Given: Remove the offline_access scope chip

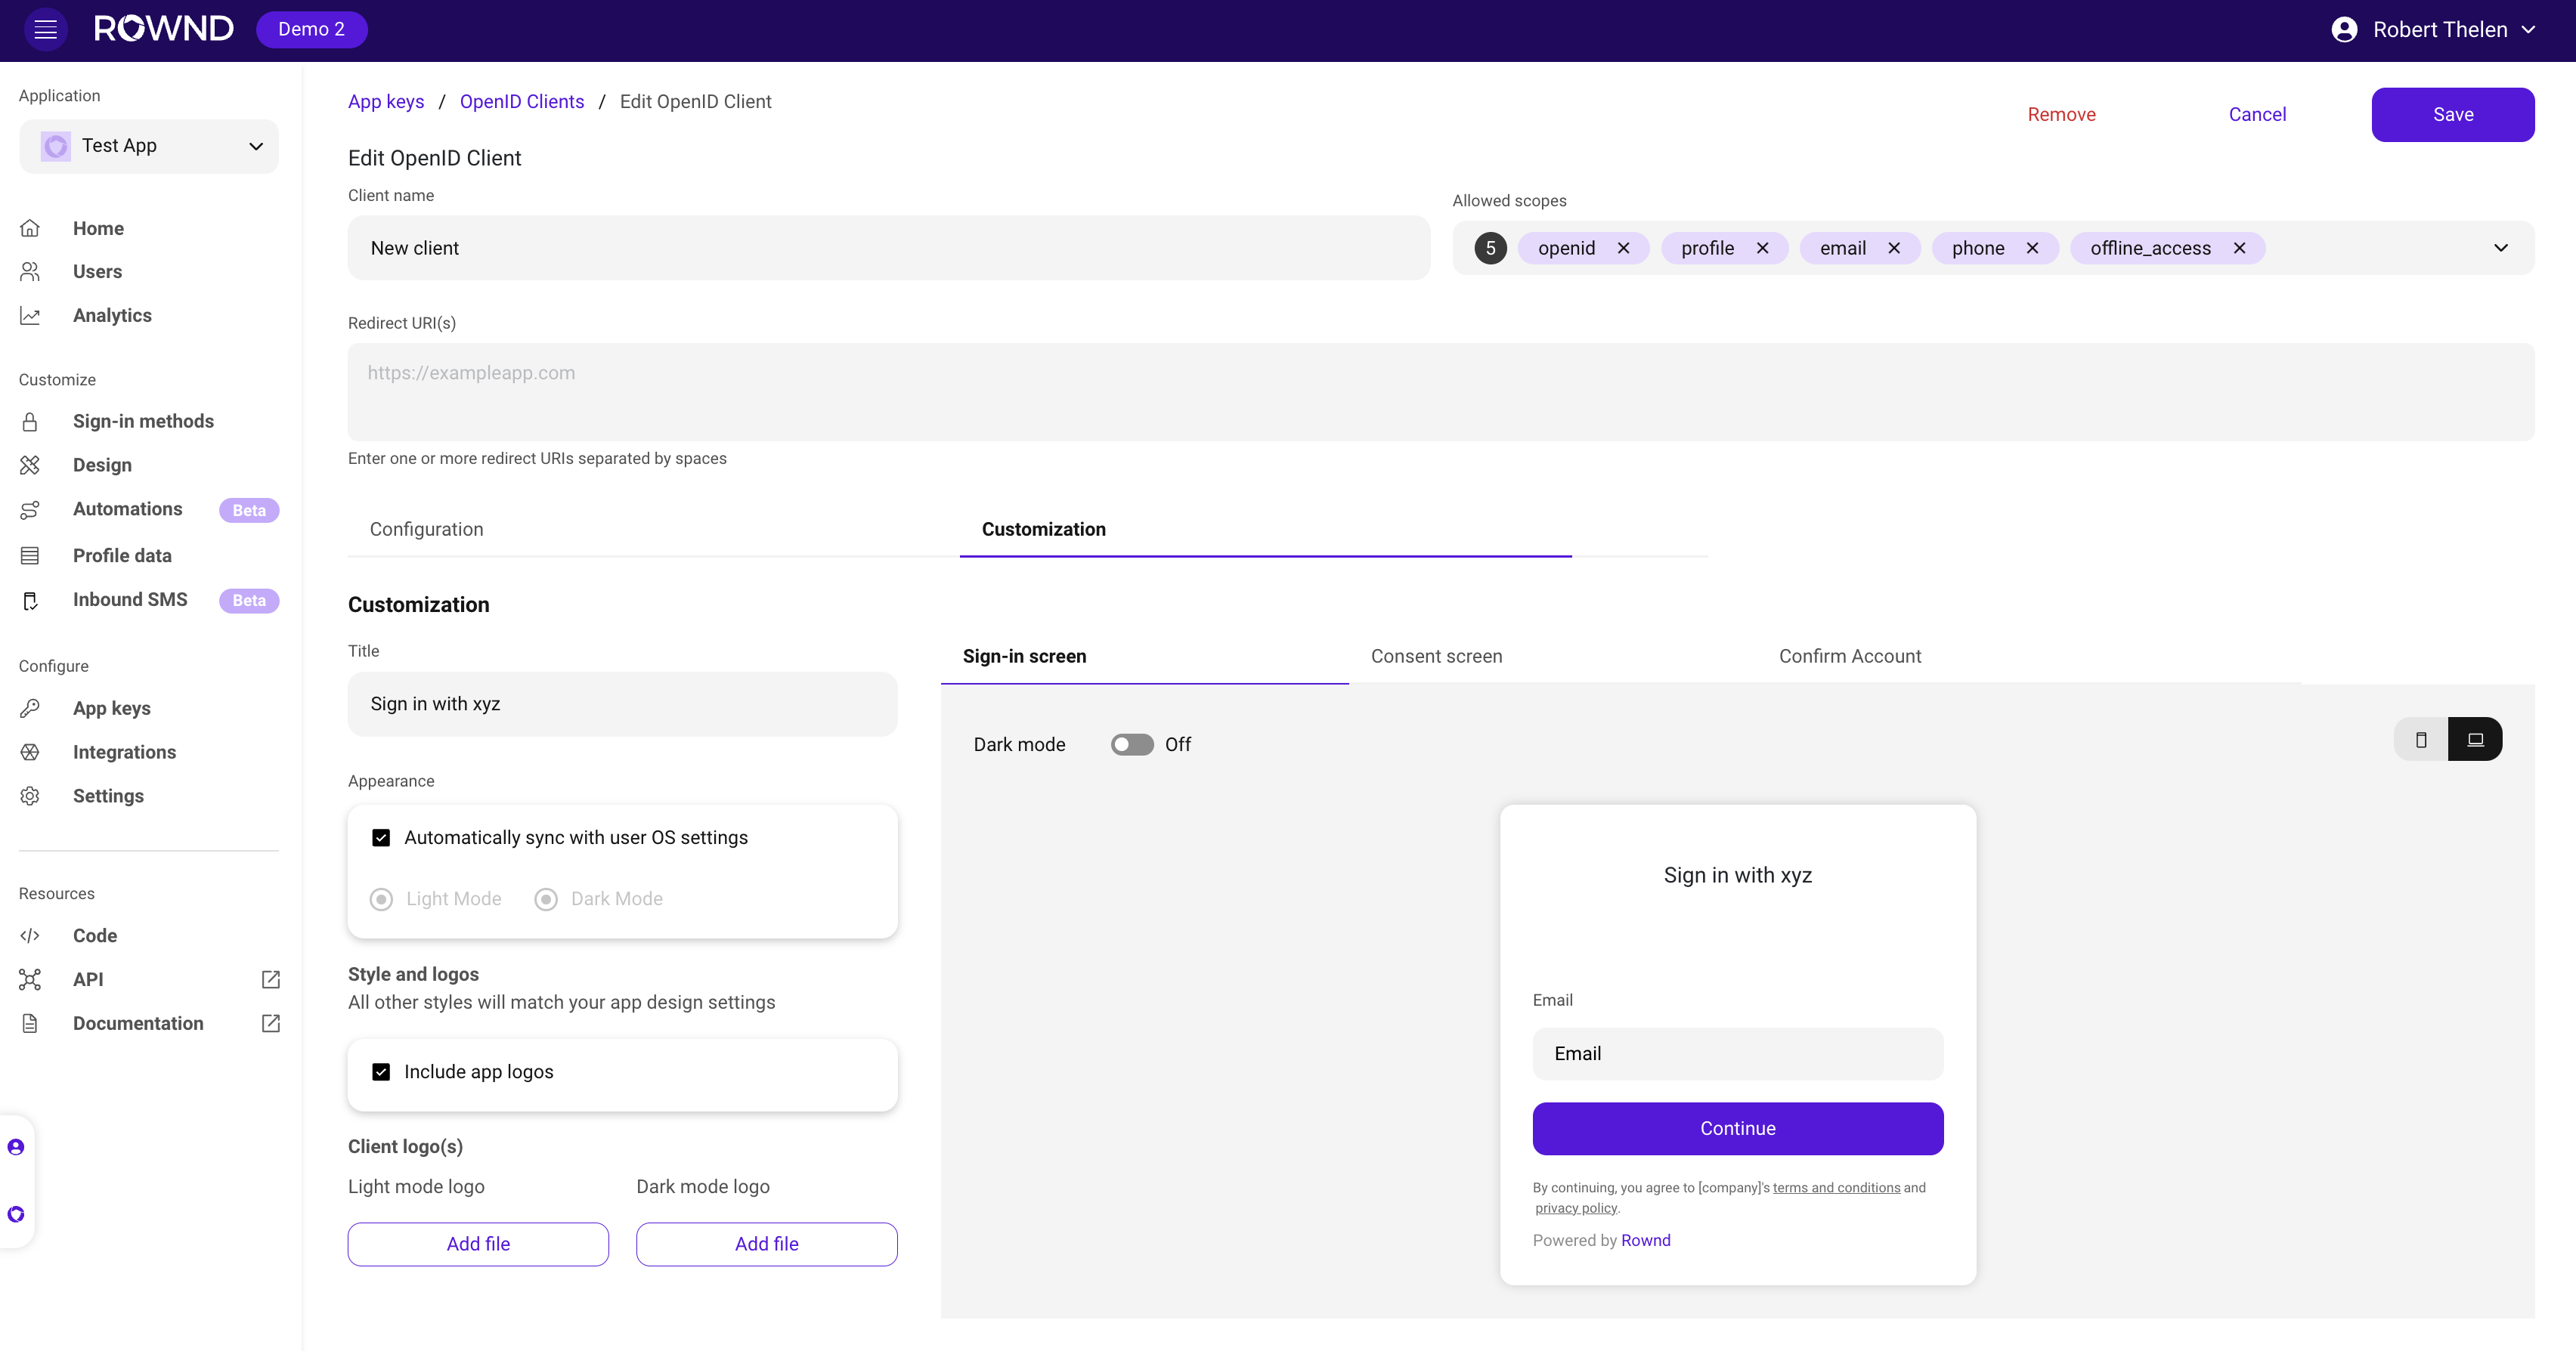Looking at the screenshot, I should click(x=2239, y=248).
